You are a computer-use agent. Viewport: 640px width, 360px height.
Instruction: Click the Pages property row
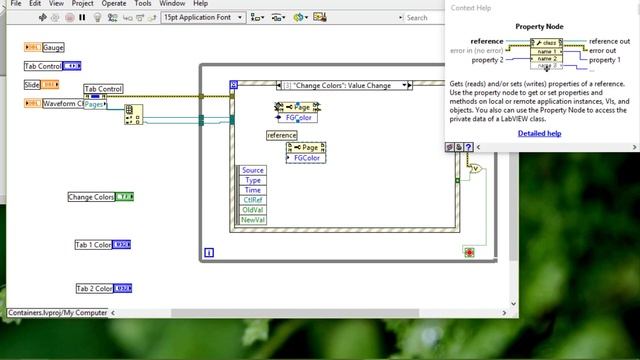(95, 104)
